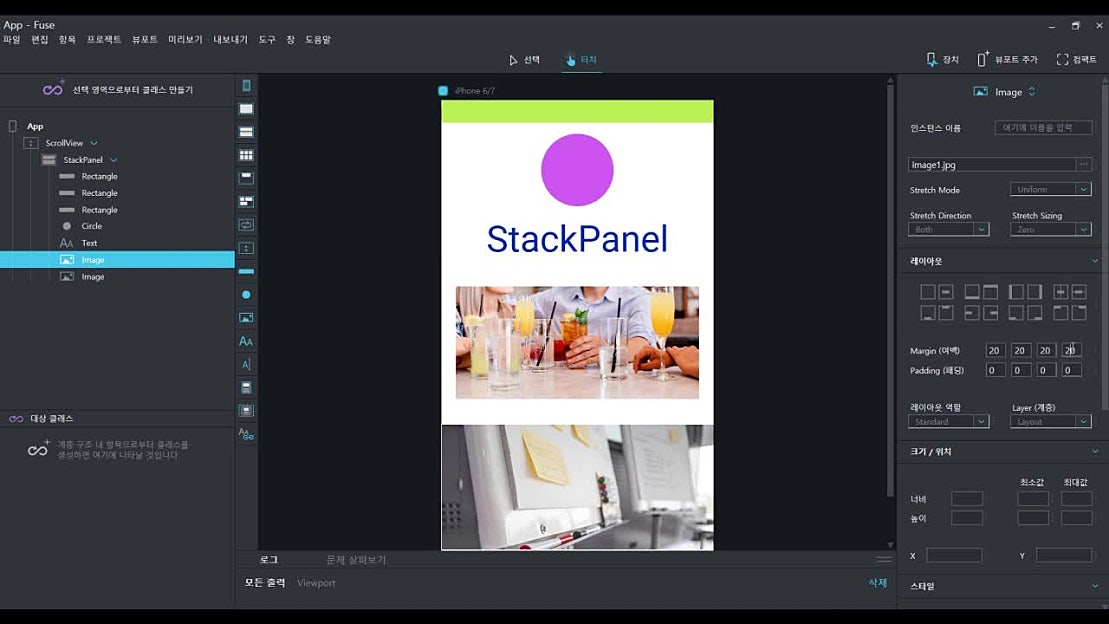Viewport: 1109px width, 624px height.
Task: Select the Circle tool in the element toolbar
Action: (246, 294)
